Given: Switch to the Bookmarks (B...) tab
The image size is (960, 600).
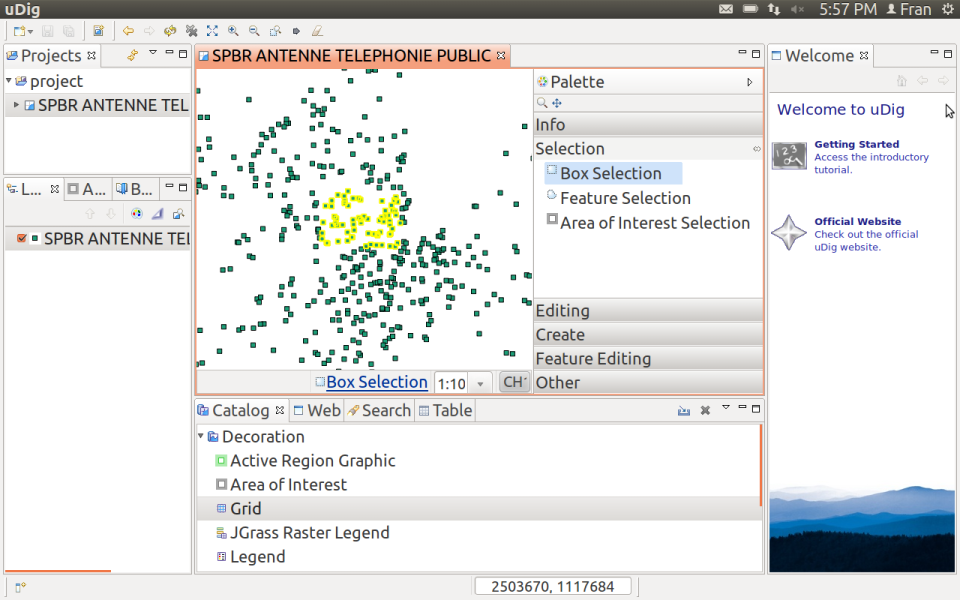Looking at the screenshot, I should (134, 189).
